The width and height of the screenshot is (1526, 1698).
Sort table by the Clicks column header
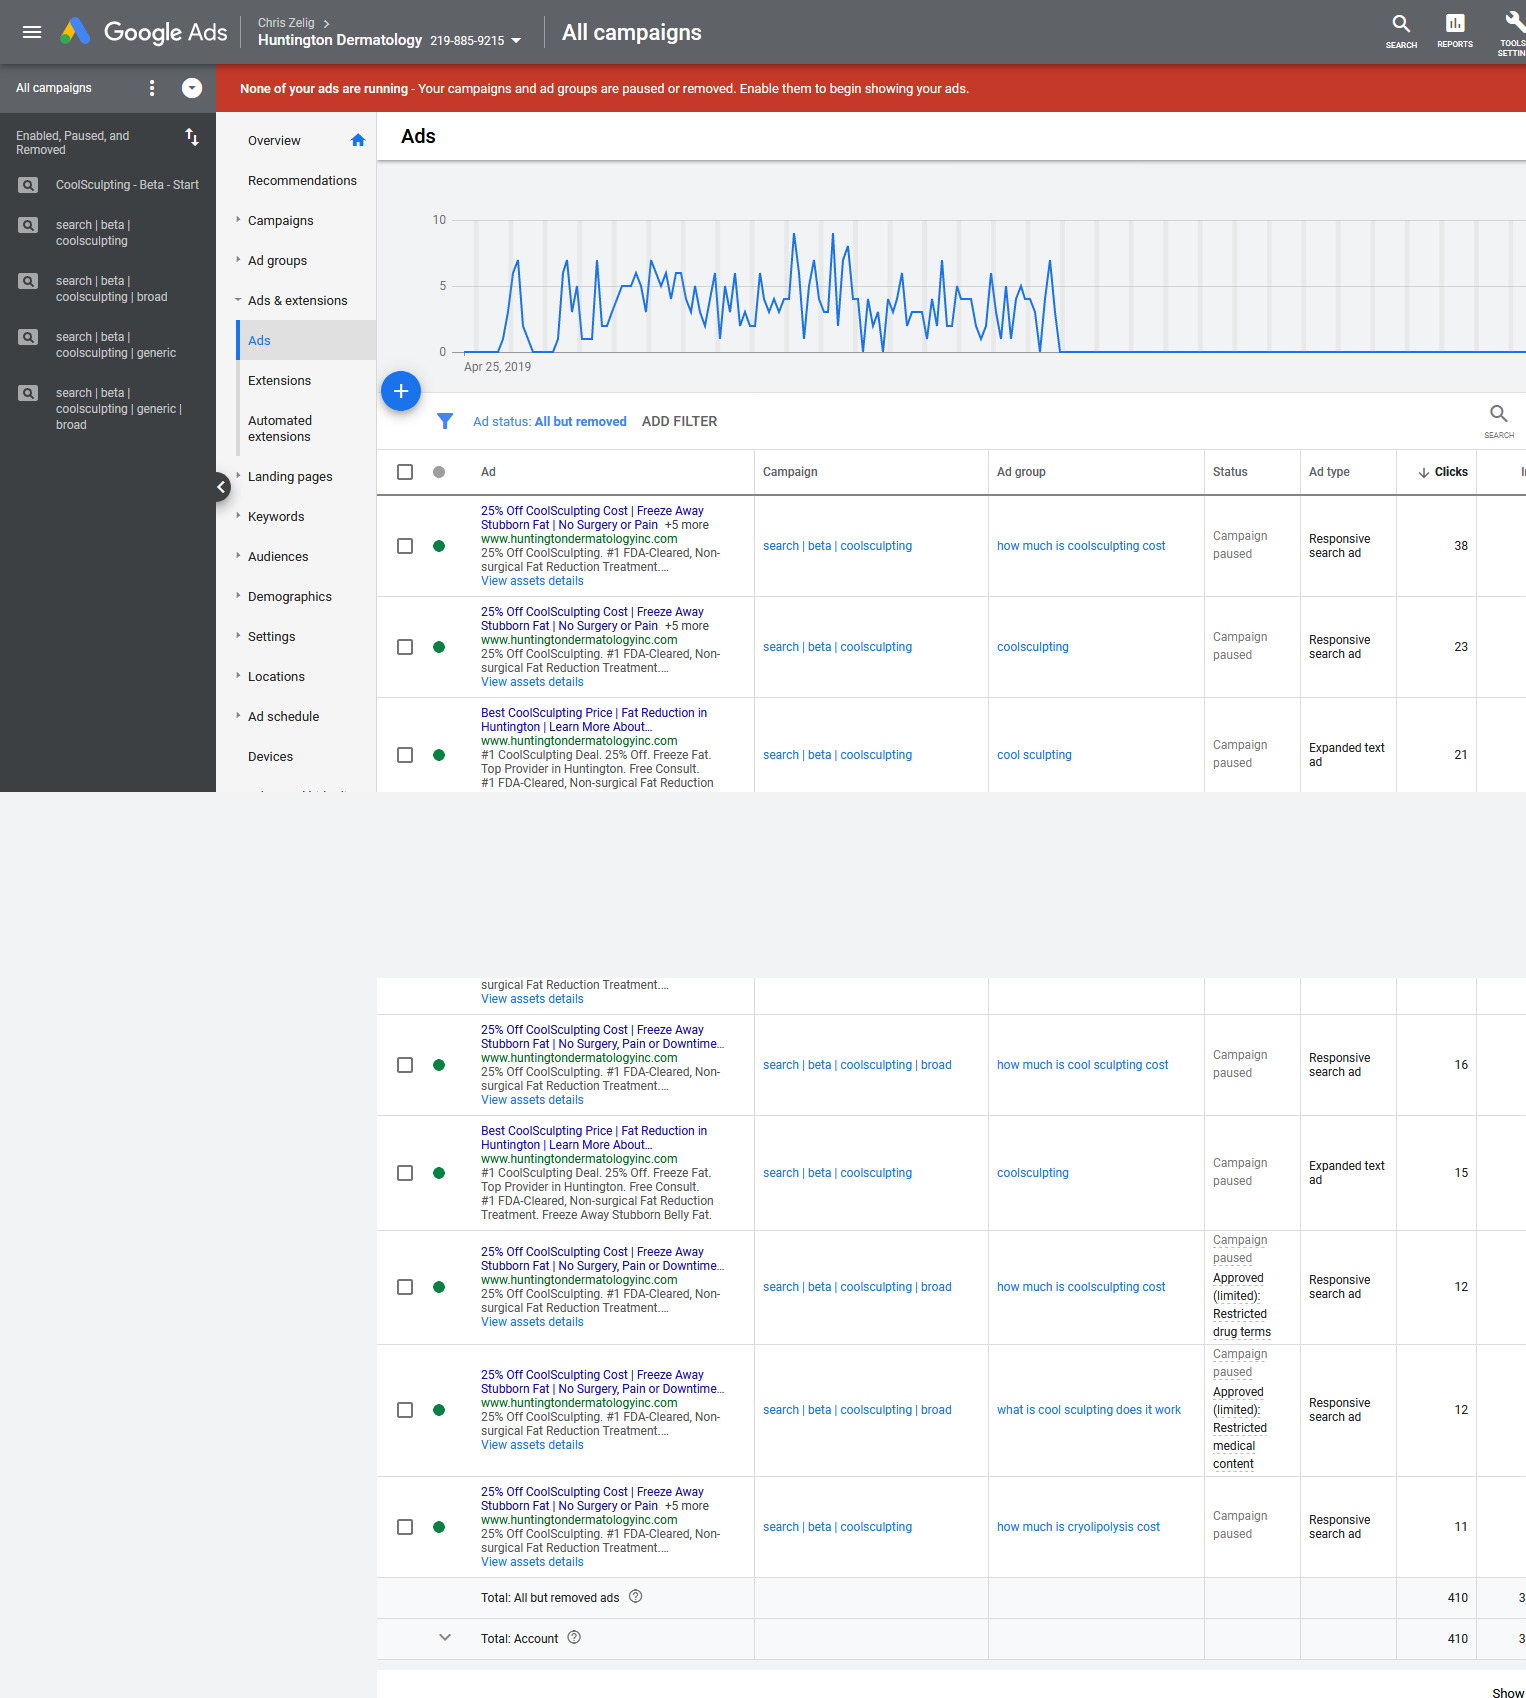(x=1443, y=472)
